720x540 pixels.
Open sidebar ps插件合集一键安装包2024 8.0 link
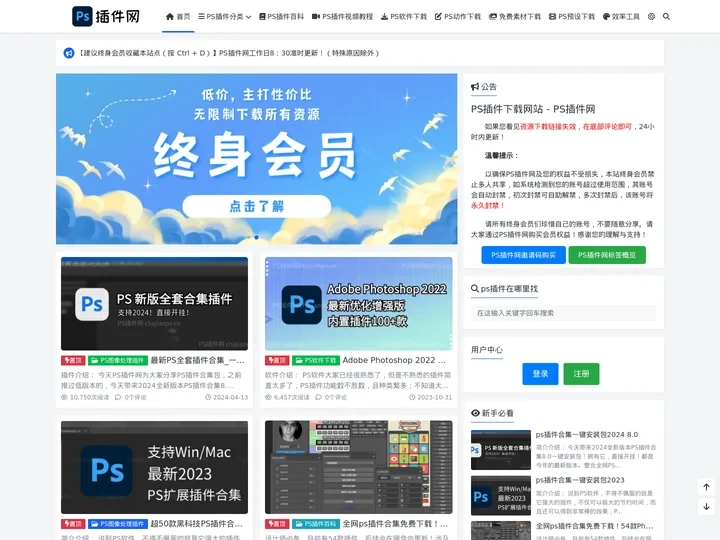click(587, 434)
